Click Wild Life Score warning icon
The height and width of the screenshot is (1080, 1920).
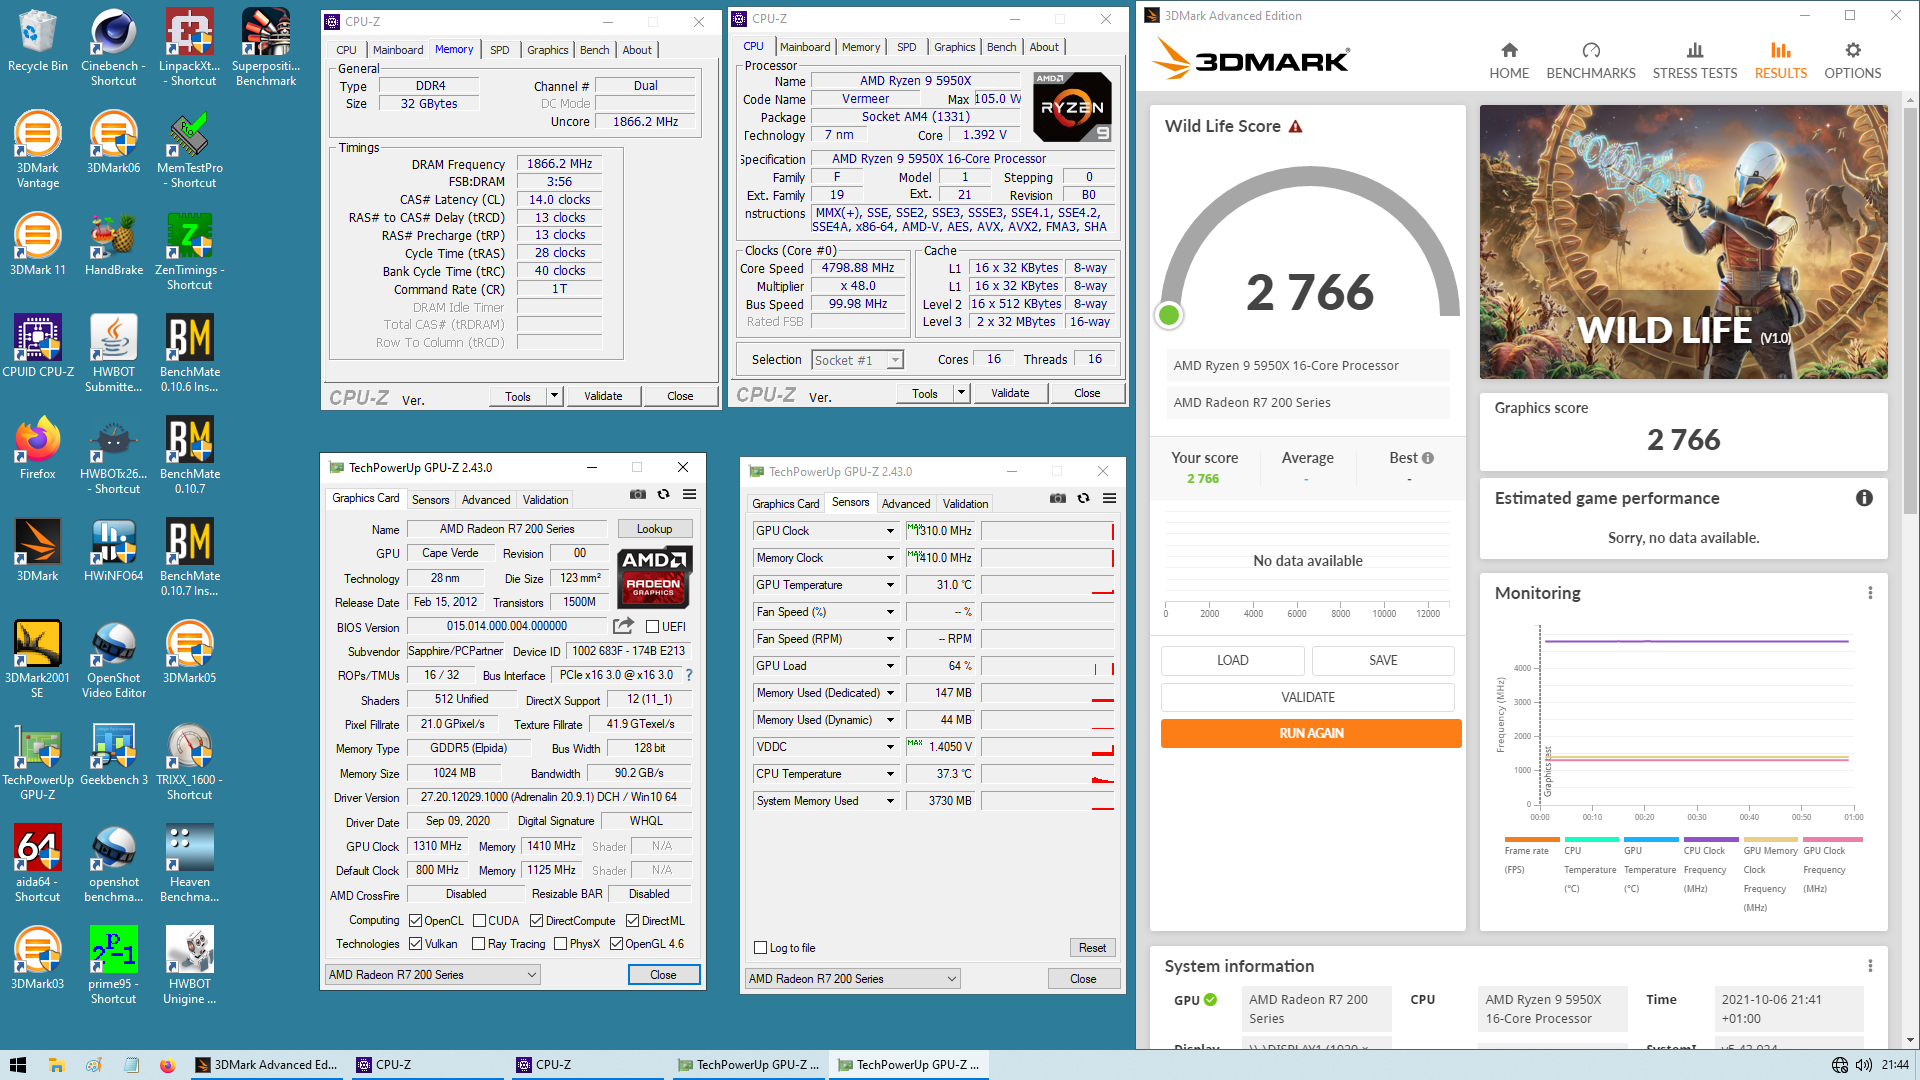coord(1296,127)
